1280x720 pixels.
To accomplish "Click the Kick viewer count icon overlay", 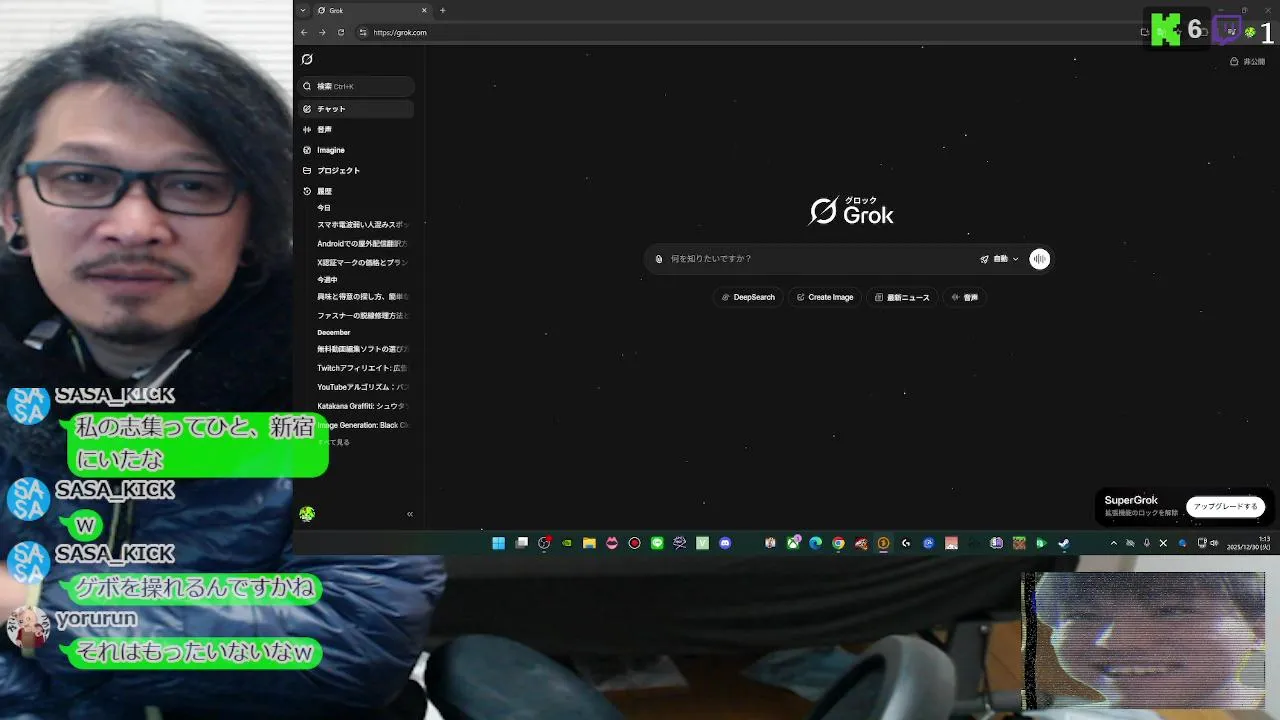I will [x=1165, y=29].
